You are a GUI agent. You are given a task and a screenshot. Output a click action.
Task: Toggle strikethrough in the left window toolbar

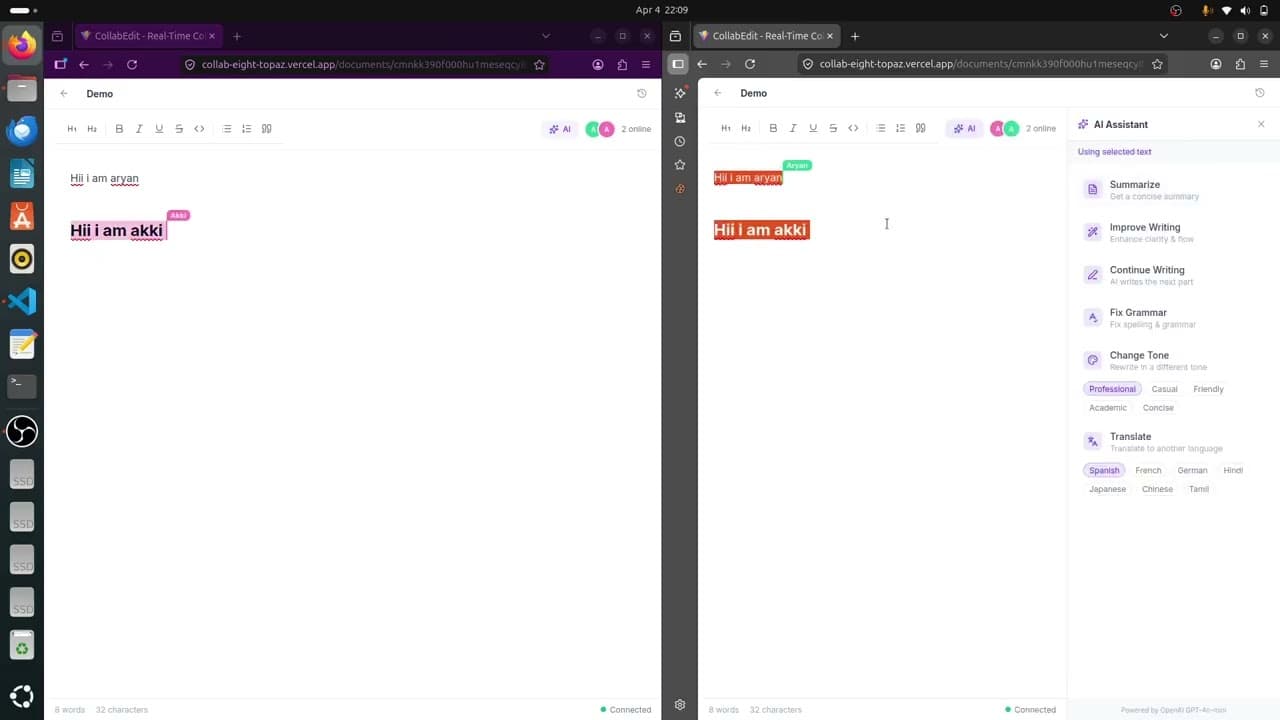tap(179, 129)
